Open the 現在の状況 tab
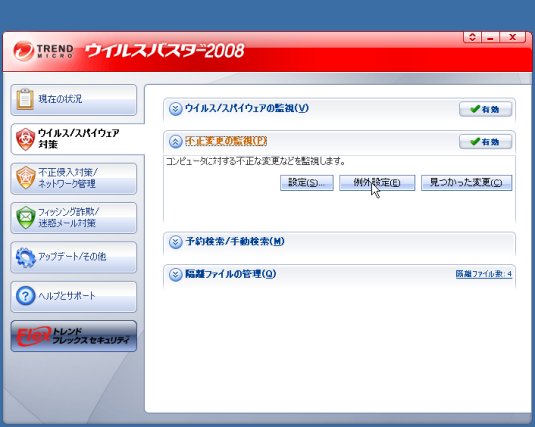Viewport: 535px width, 427px height. point(74,100)
